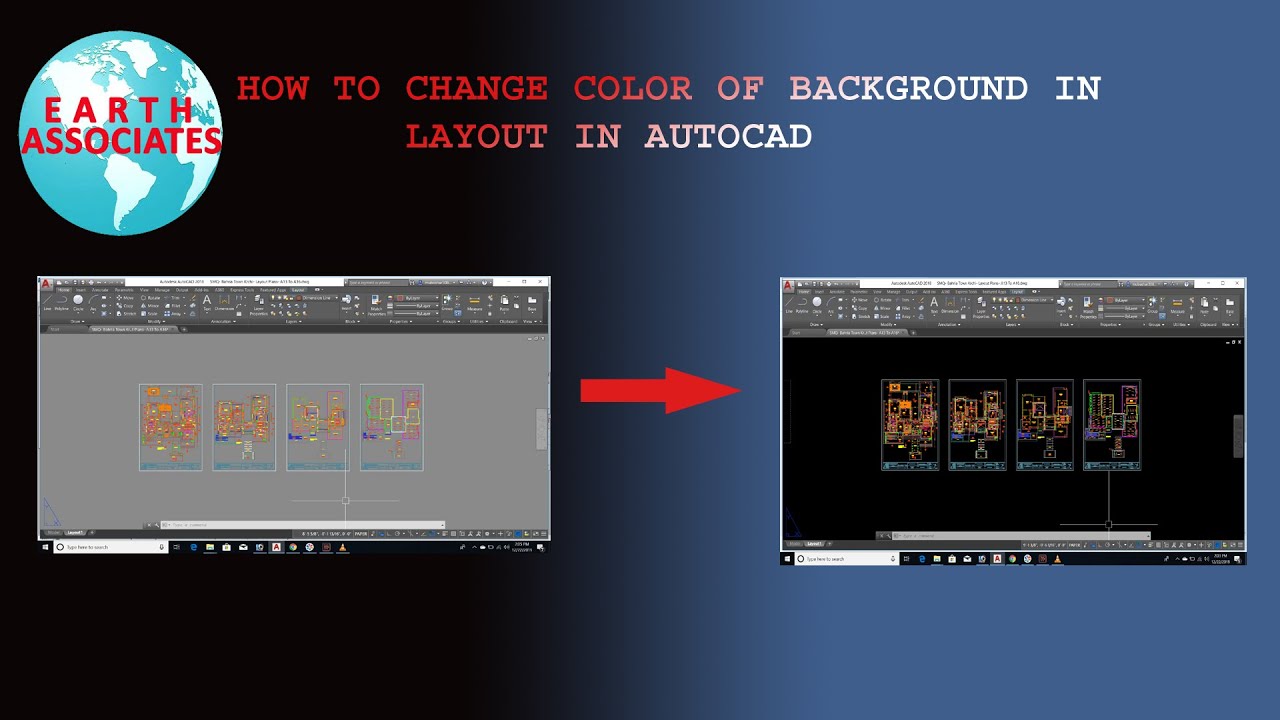1280x720 pixels.
Task: Select the Line tool in black-background AutoCAD window
Action: pyautogui.click(x=789, y=306)
